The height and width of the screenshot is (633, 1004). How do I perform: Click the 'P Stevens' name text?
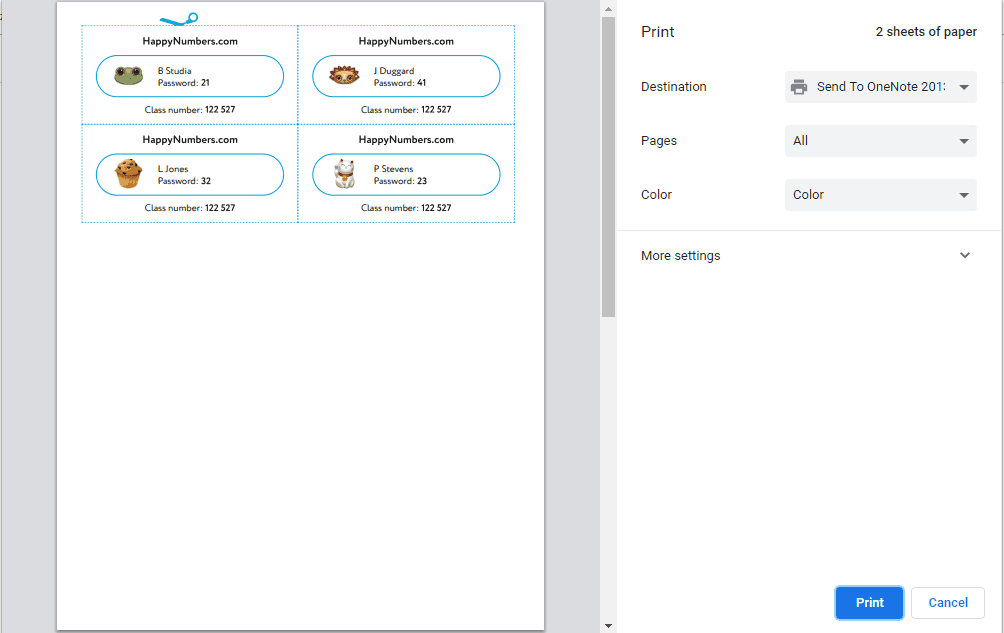pyautogui.click(x=394, y=169)
